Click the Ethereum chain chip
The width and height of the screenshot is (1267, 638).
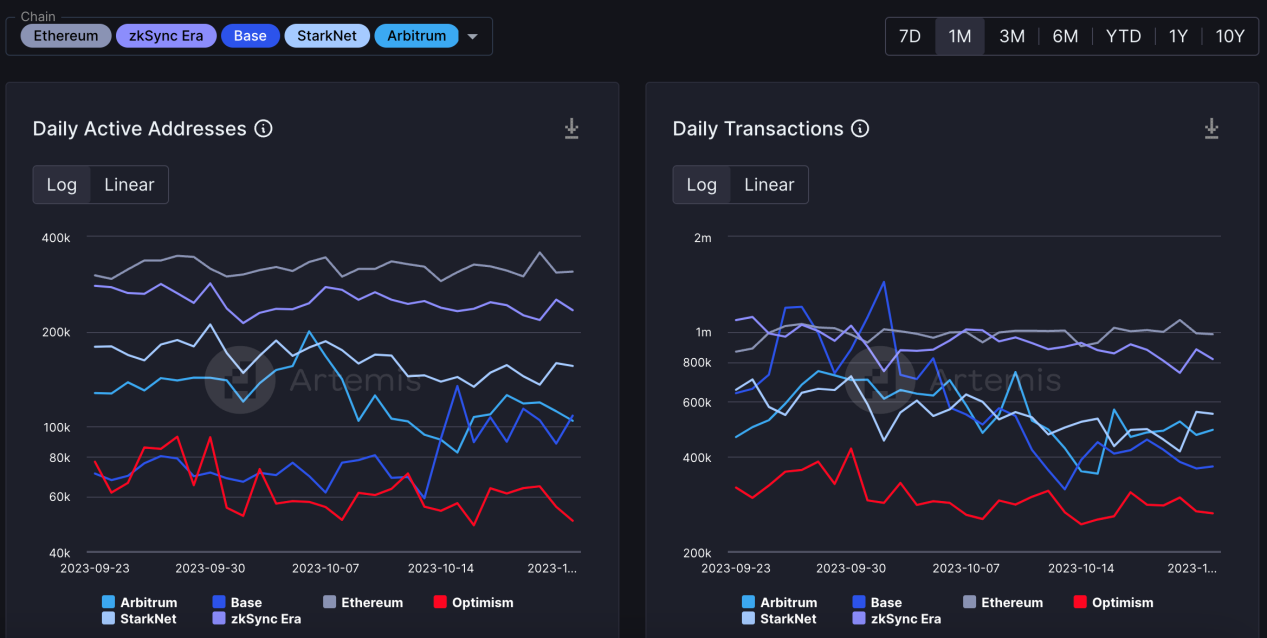[66, 36]
